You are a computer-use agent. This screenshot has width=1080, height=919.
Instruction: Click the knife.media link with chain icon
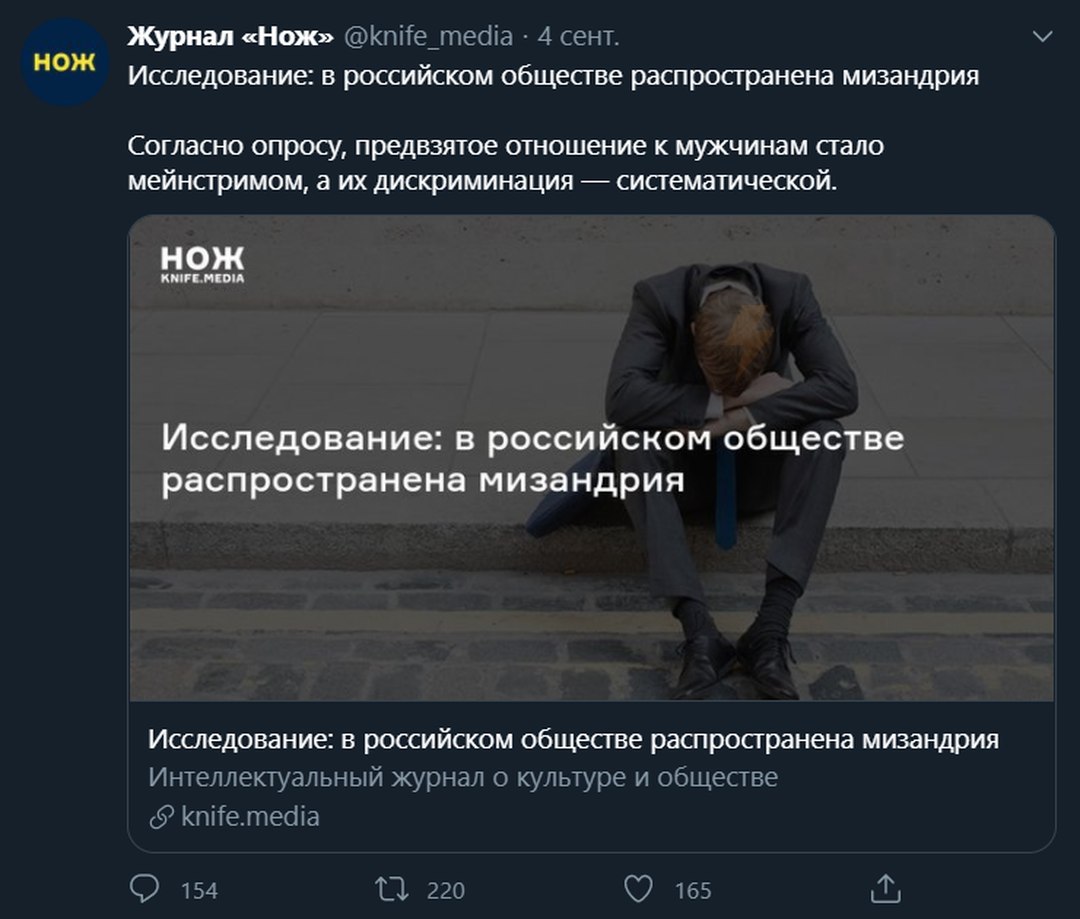234,816
